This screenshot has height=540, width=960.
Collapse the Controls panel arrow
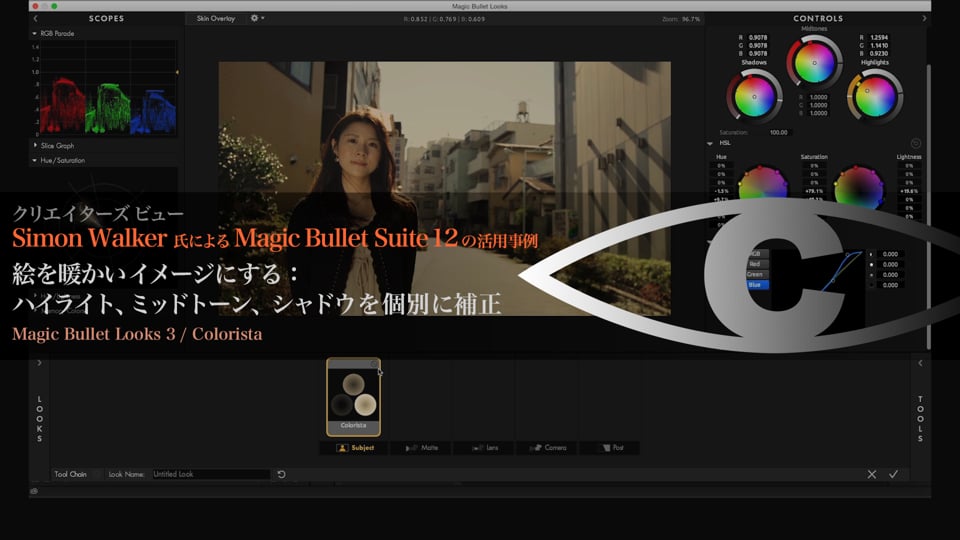coord(924,18)
